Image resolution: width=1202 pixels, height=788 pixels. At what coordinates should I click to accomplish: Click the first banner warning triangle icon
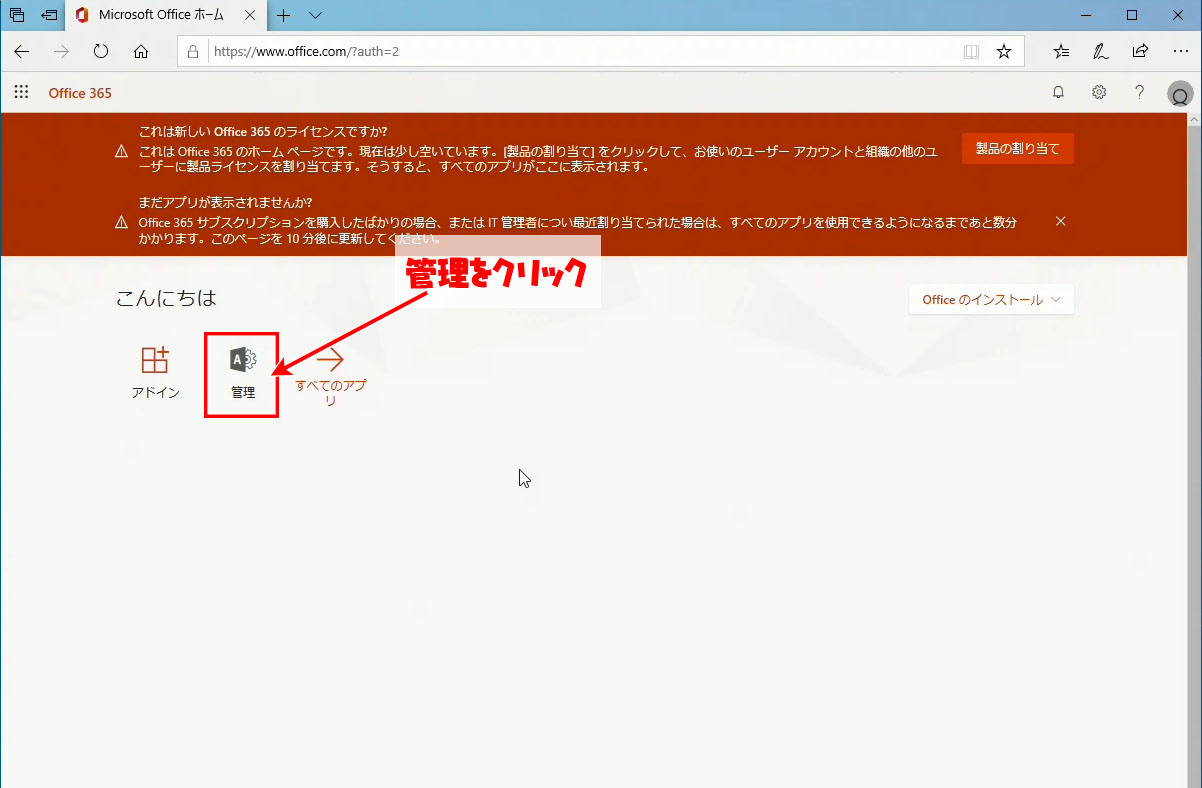121,151
